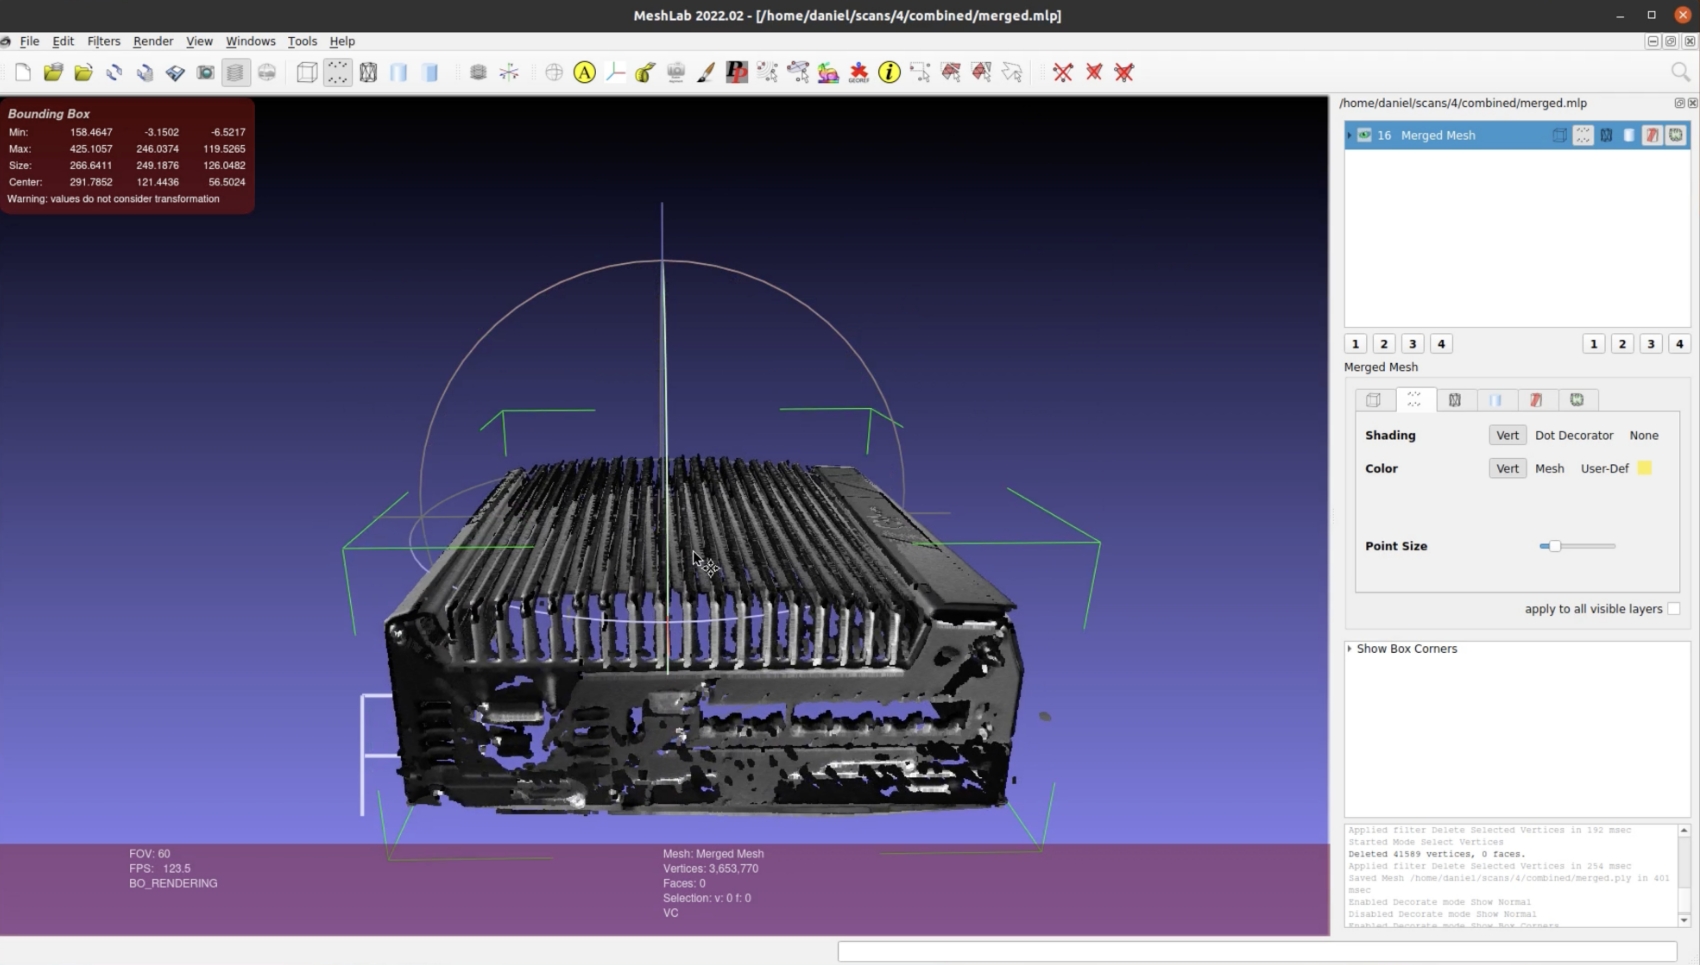Click the yellow User-Def color swatch
This screenshot has height=965, width=1700.
pyautogui.click(x=1644, y=468)
